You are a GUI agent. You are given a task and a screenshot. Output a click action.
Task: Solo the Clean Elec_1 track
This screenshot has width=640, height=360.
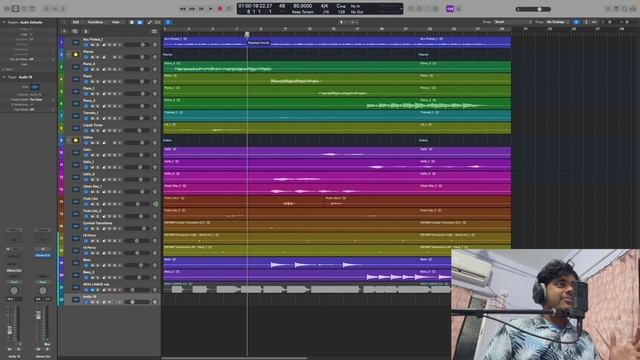(x=98, y=192)
